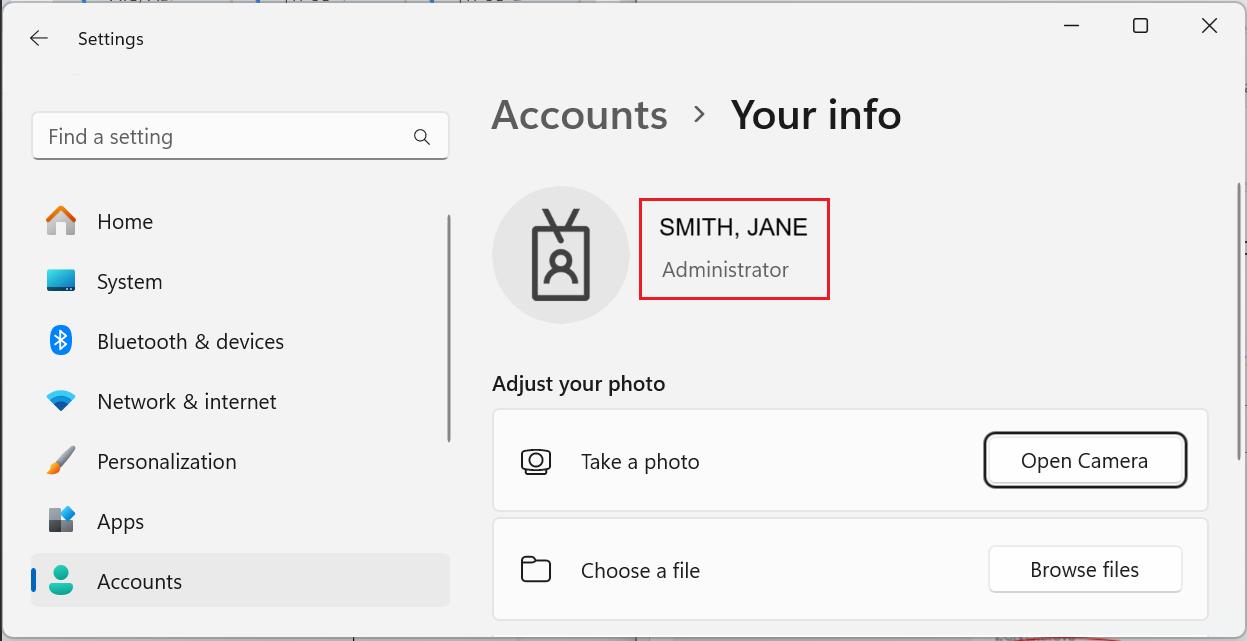Viewport: 1247px width, 641px height.
Task: Focus the Find a setting search field
Action: tap(225, 137)
